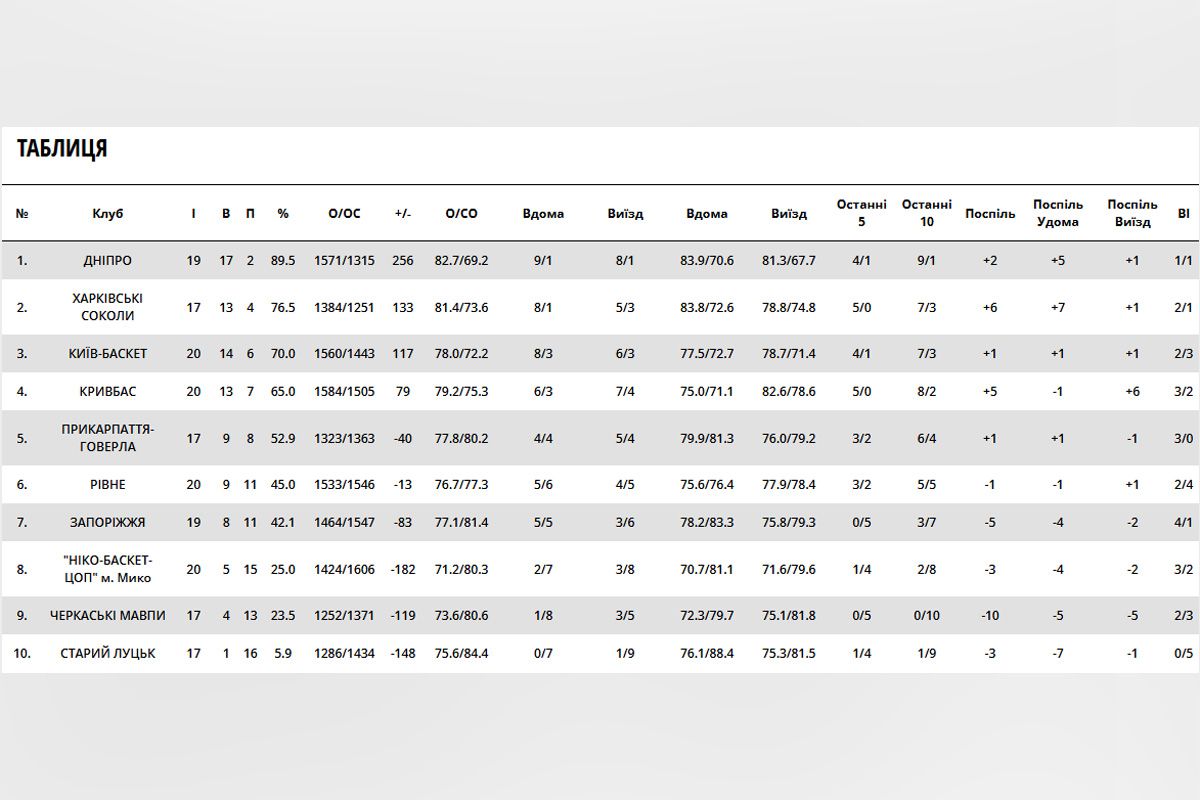The height and width of the screenshot is (800, 1200).
Task: Open the РІВНЕ team link
Action: (107, 485)
